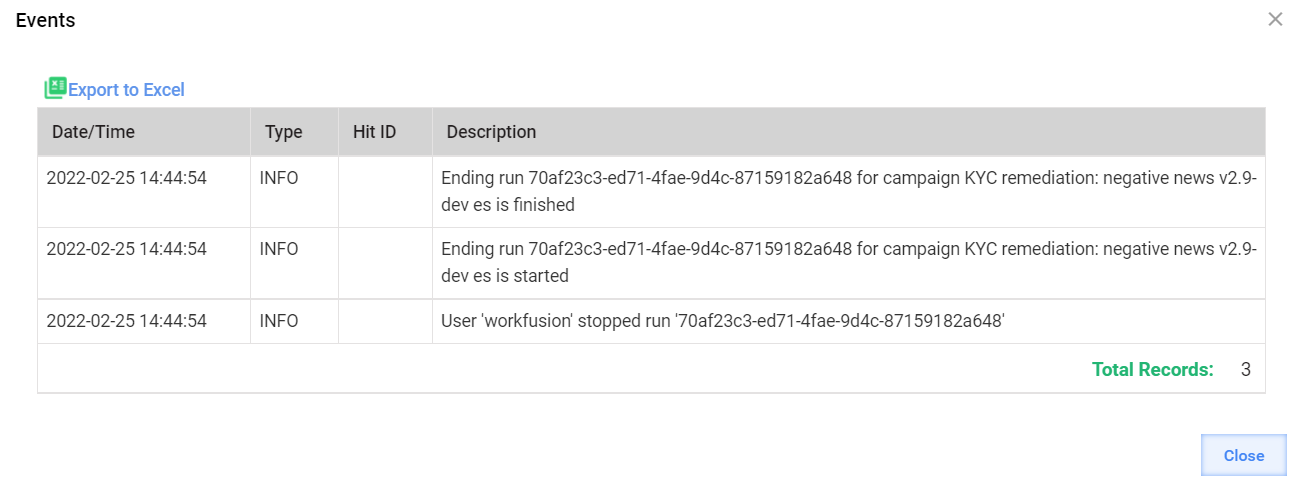Click the empty Hit ID cell in first row
Image resolution: width=1306 pixels, height=490 pixels.
[x=385, y=192]
